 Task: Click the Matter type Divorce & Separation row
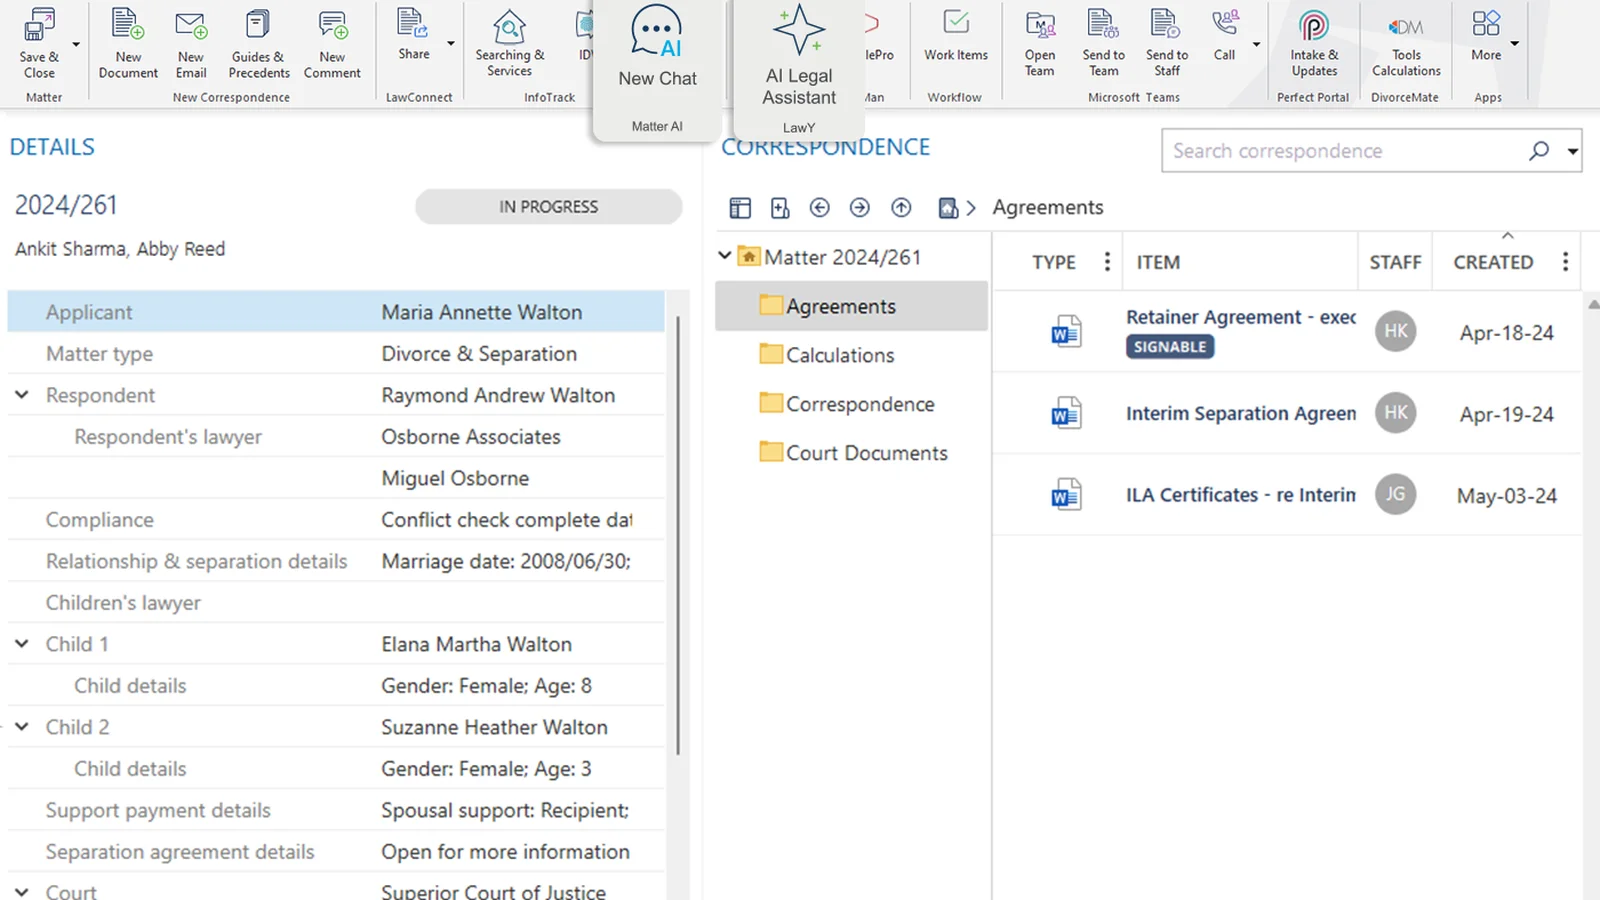(336, 354)
